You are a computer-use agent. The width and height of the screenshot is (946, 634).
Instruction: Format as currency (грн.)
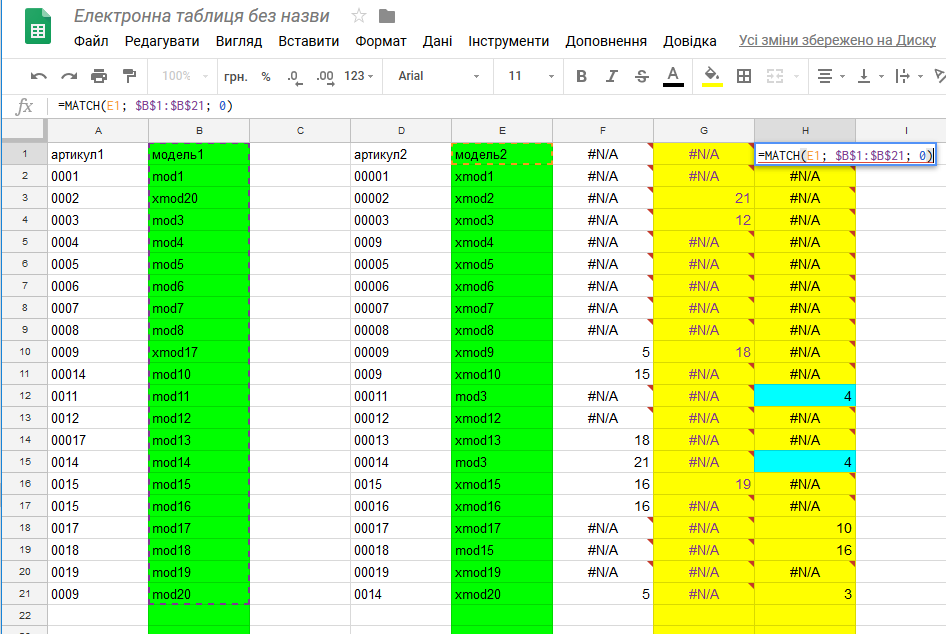coord(236,77)
